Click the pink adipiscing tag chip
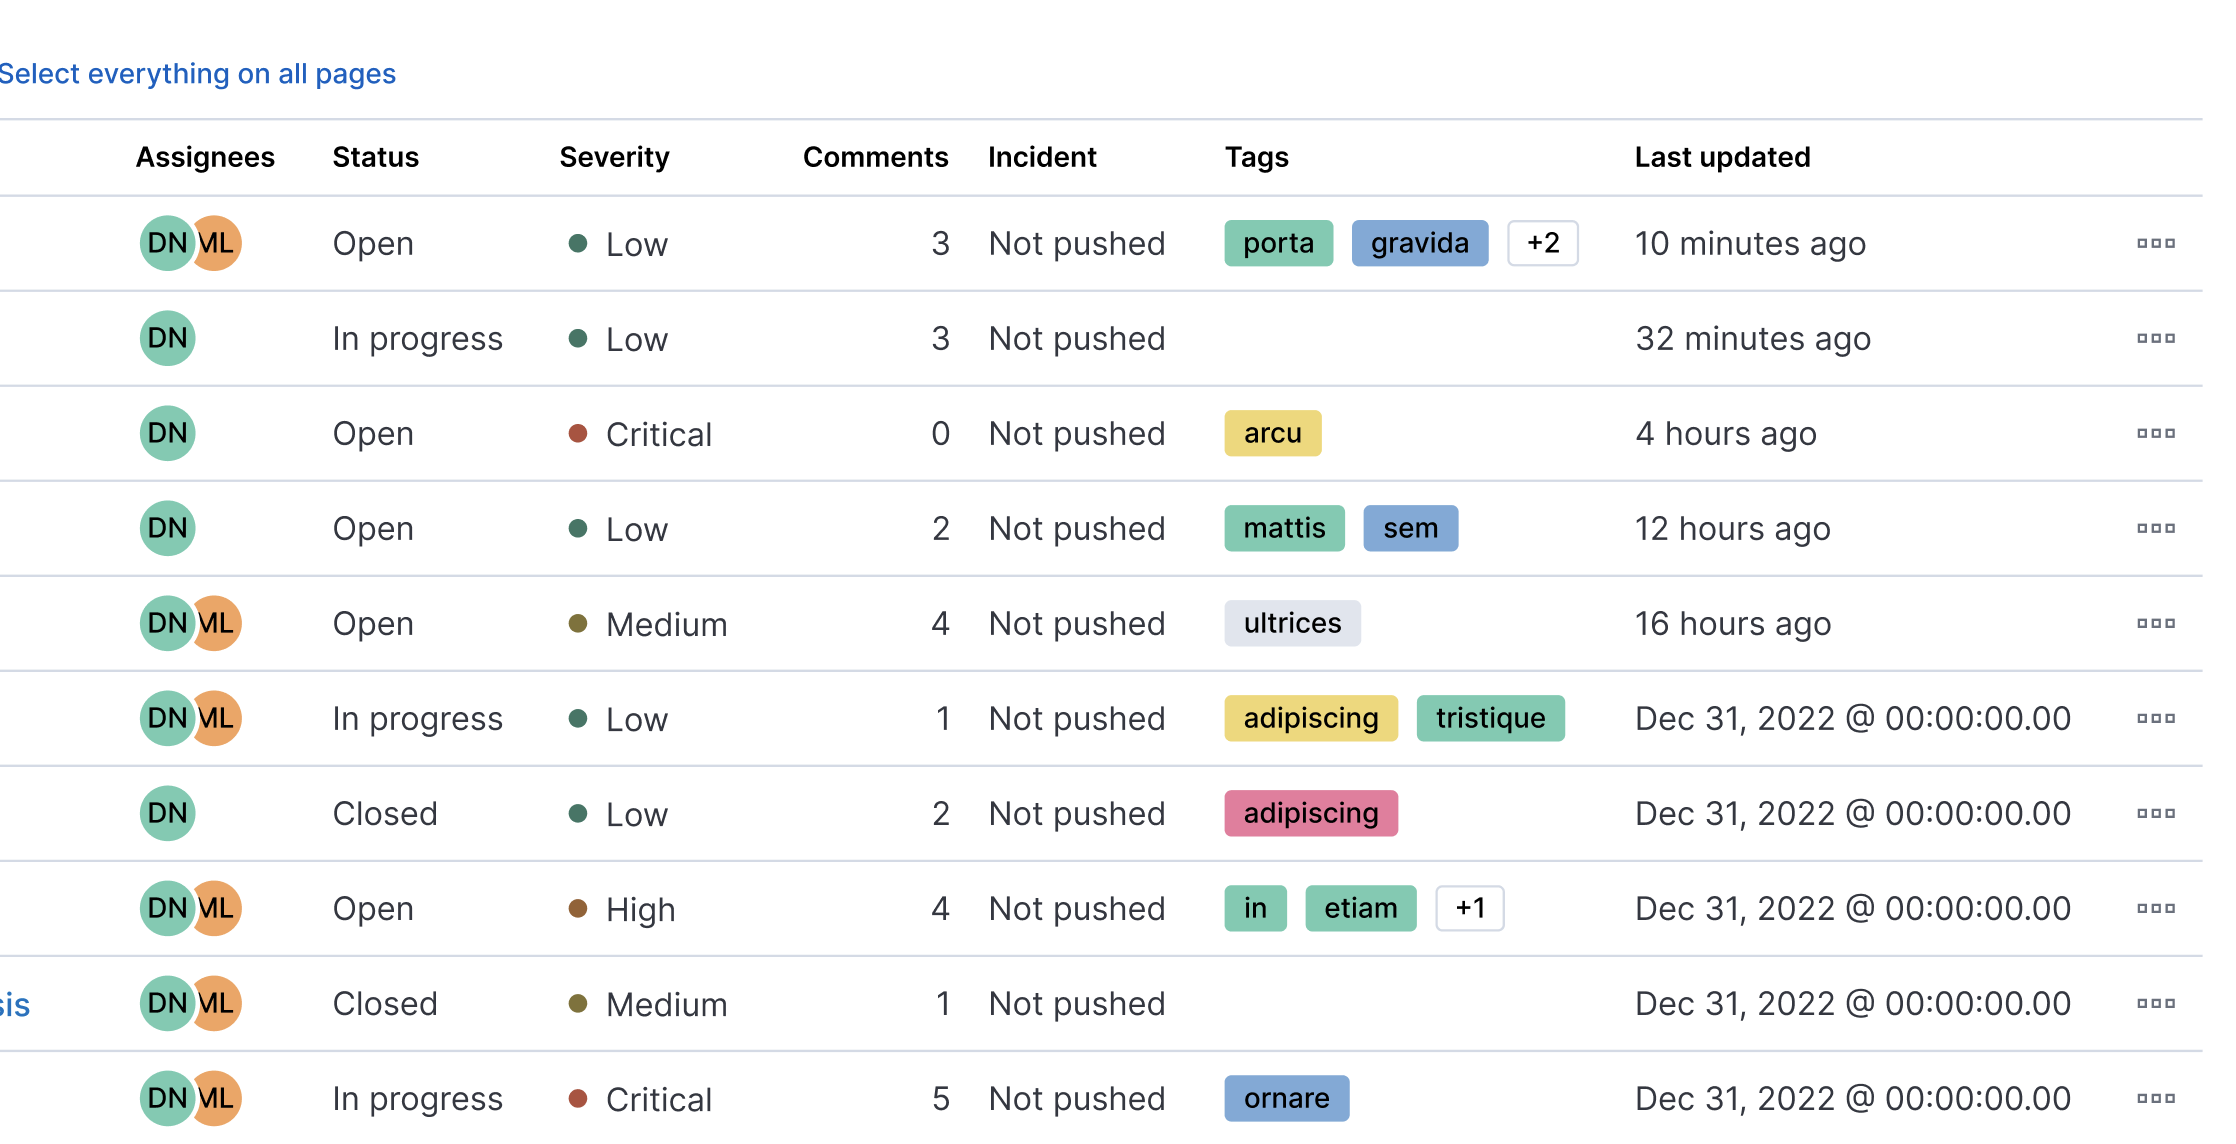Viewport: 2236px width, 1144px height. tap(1310, 813)
